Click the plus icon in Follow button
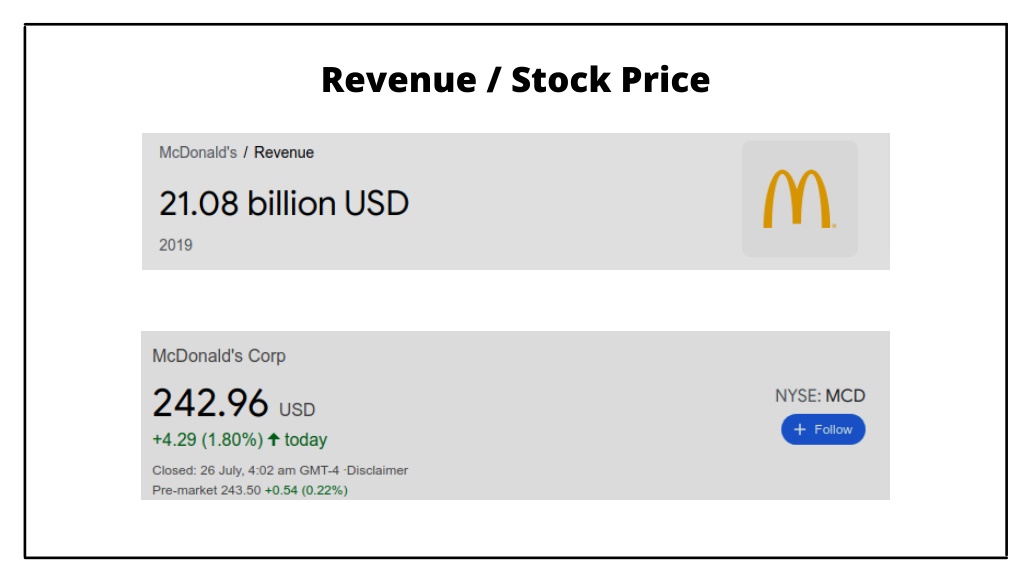 [x=799, y=430]
